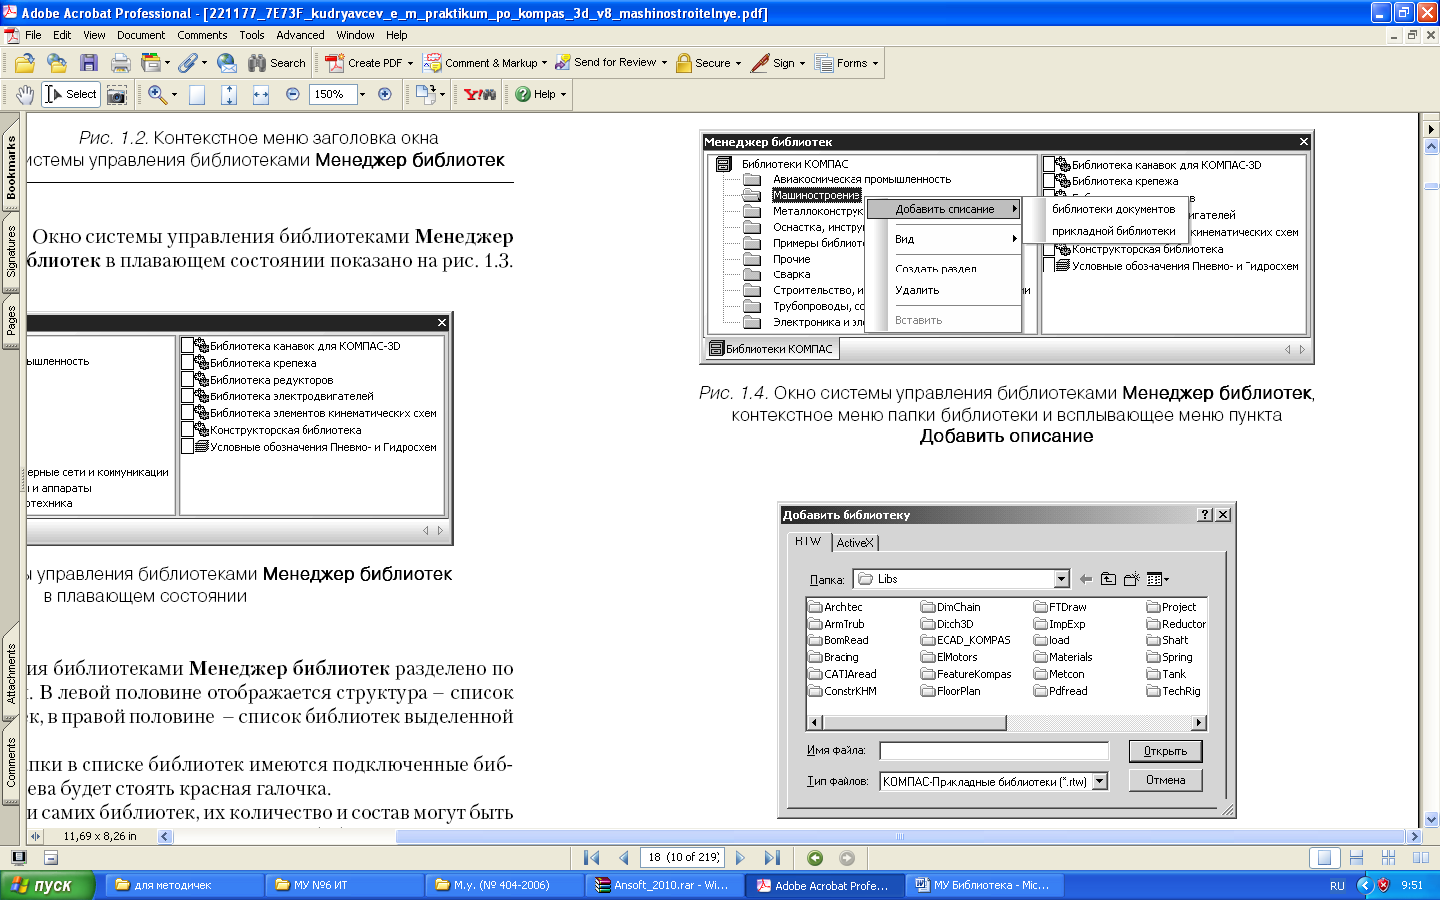The height and width of the screenshot is (900, 1440).
Task: Open the zoom percentage dropdown arrow
Action: tap(362, 95)
